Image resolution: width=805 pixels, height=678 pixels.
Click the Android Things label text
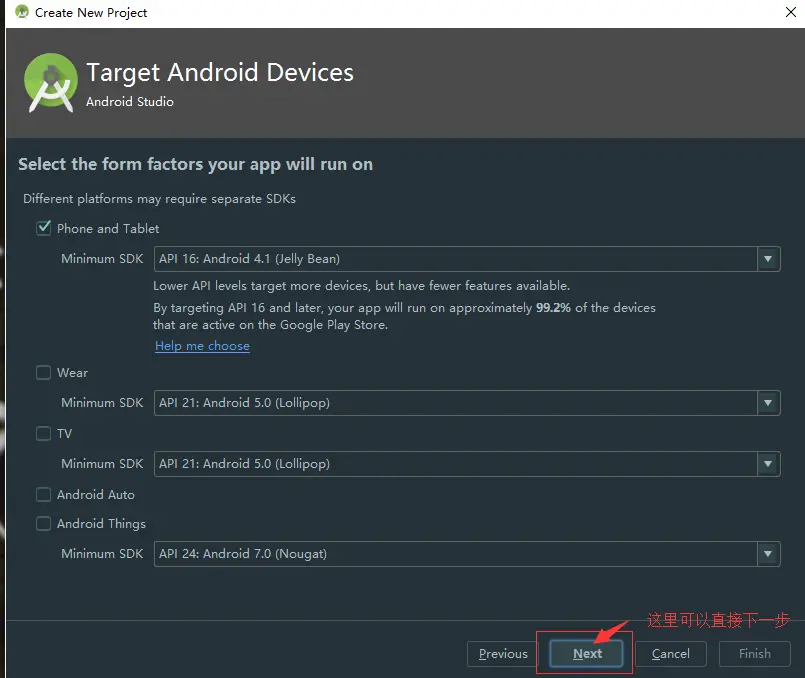(x=101, y=524)
